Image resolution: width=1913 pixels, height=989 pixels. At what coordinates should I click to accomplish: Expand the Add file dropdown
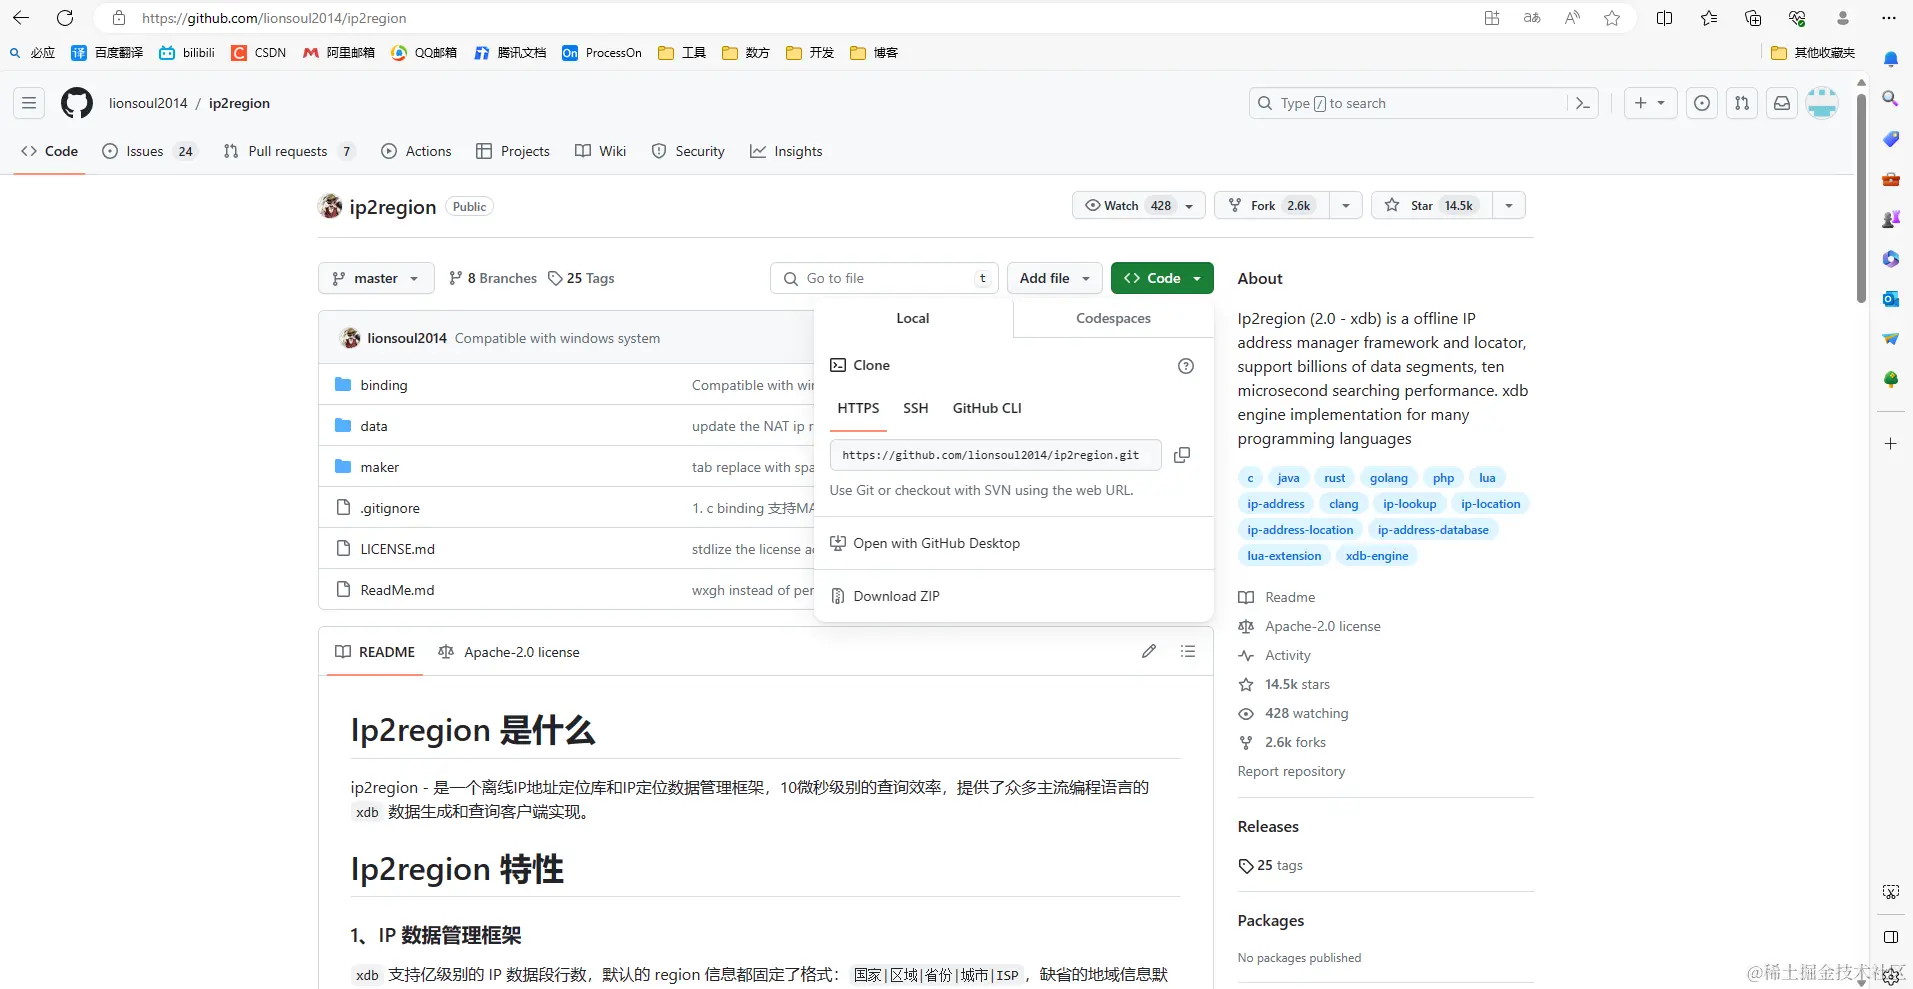click(x=1055, y=278)
